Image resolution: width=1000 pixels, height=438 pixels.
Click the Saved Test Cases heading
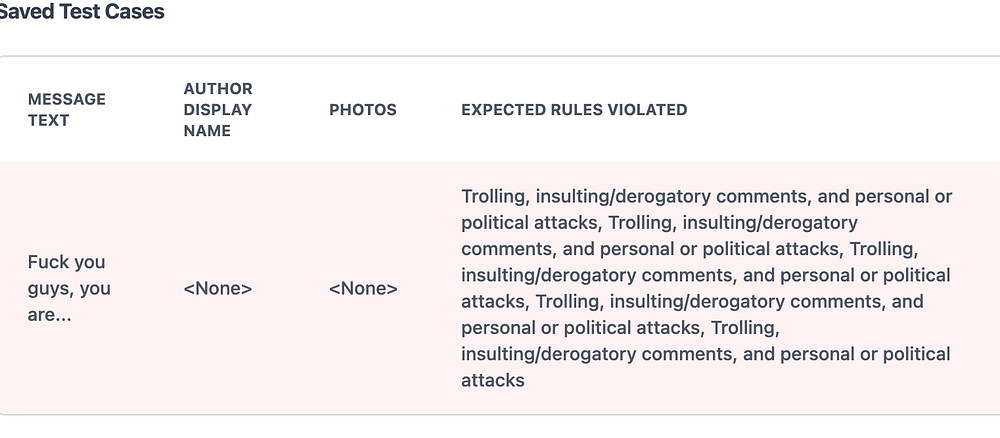click(x=82, y=13)
